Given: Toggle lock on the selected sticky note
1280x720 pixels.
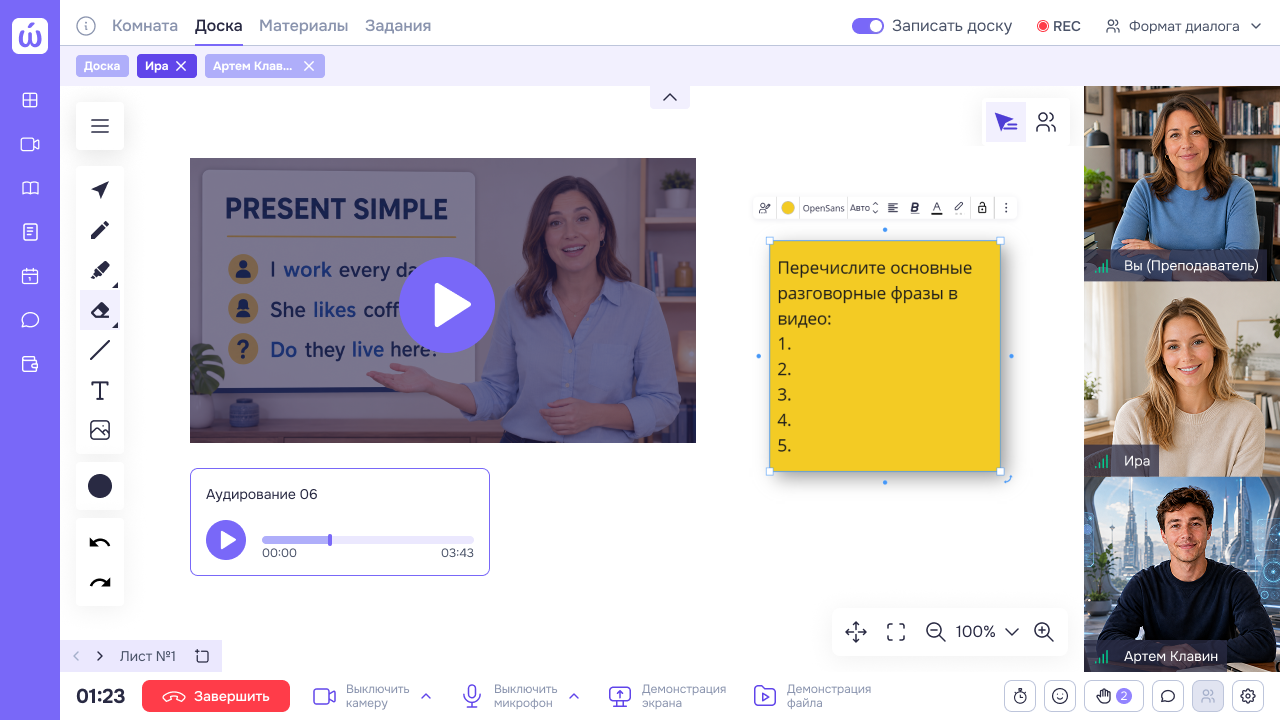Looking at the screenshot, I should point(982,208).
